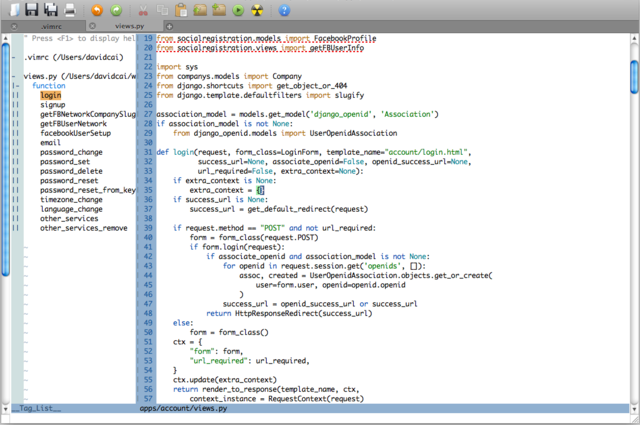Undo last change with orange arrow icon
This screenshot has width=640, height=425.
[x=97, y=10]
